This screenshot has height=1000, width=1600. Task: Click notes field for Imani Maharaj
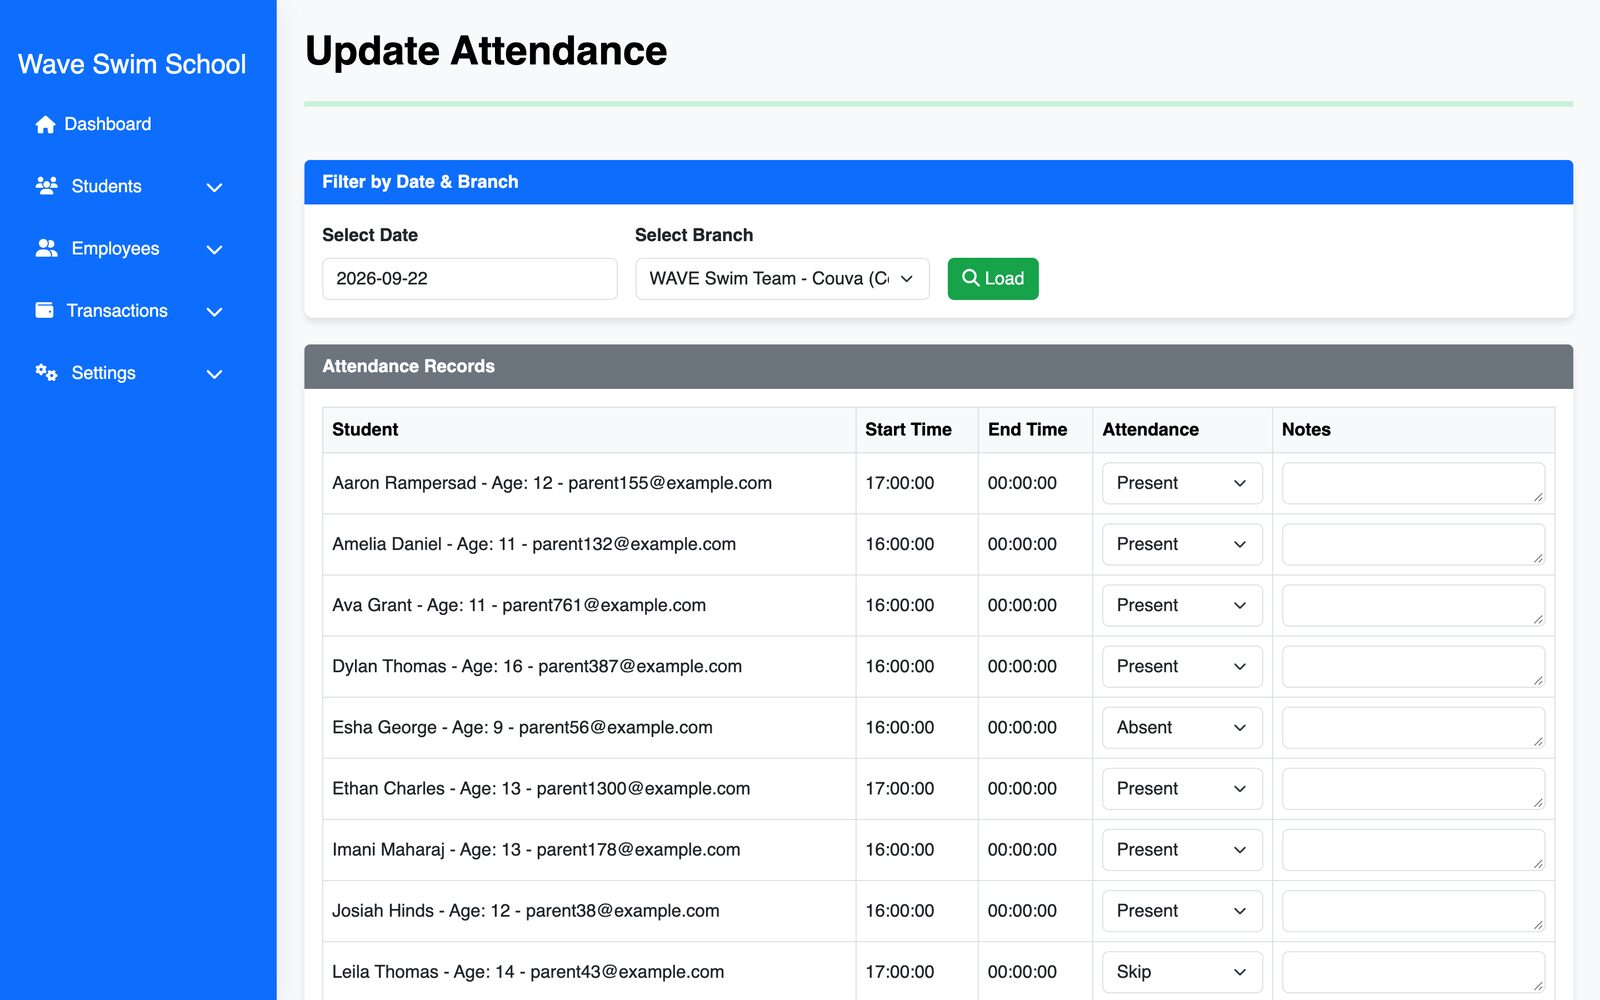1413,849
